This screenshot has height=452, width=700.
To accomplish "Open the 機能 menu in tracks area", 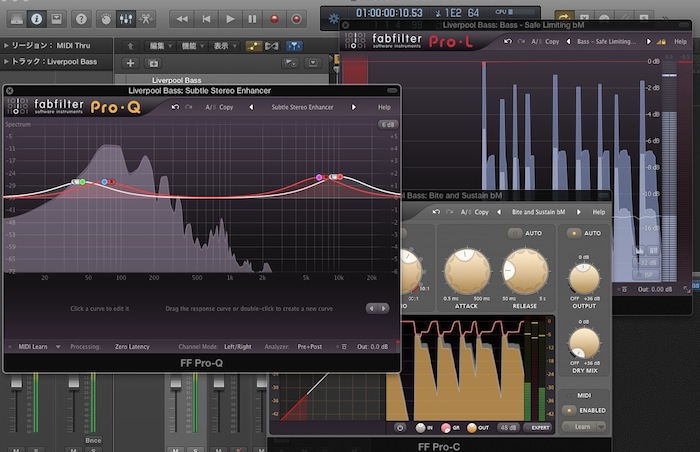I will 192,46.
